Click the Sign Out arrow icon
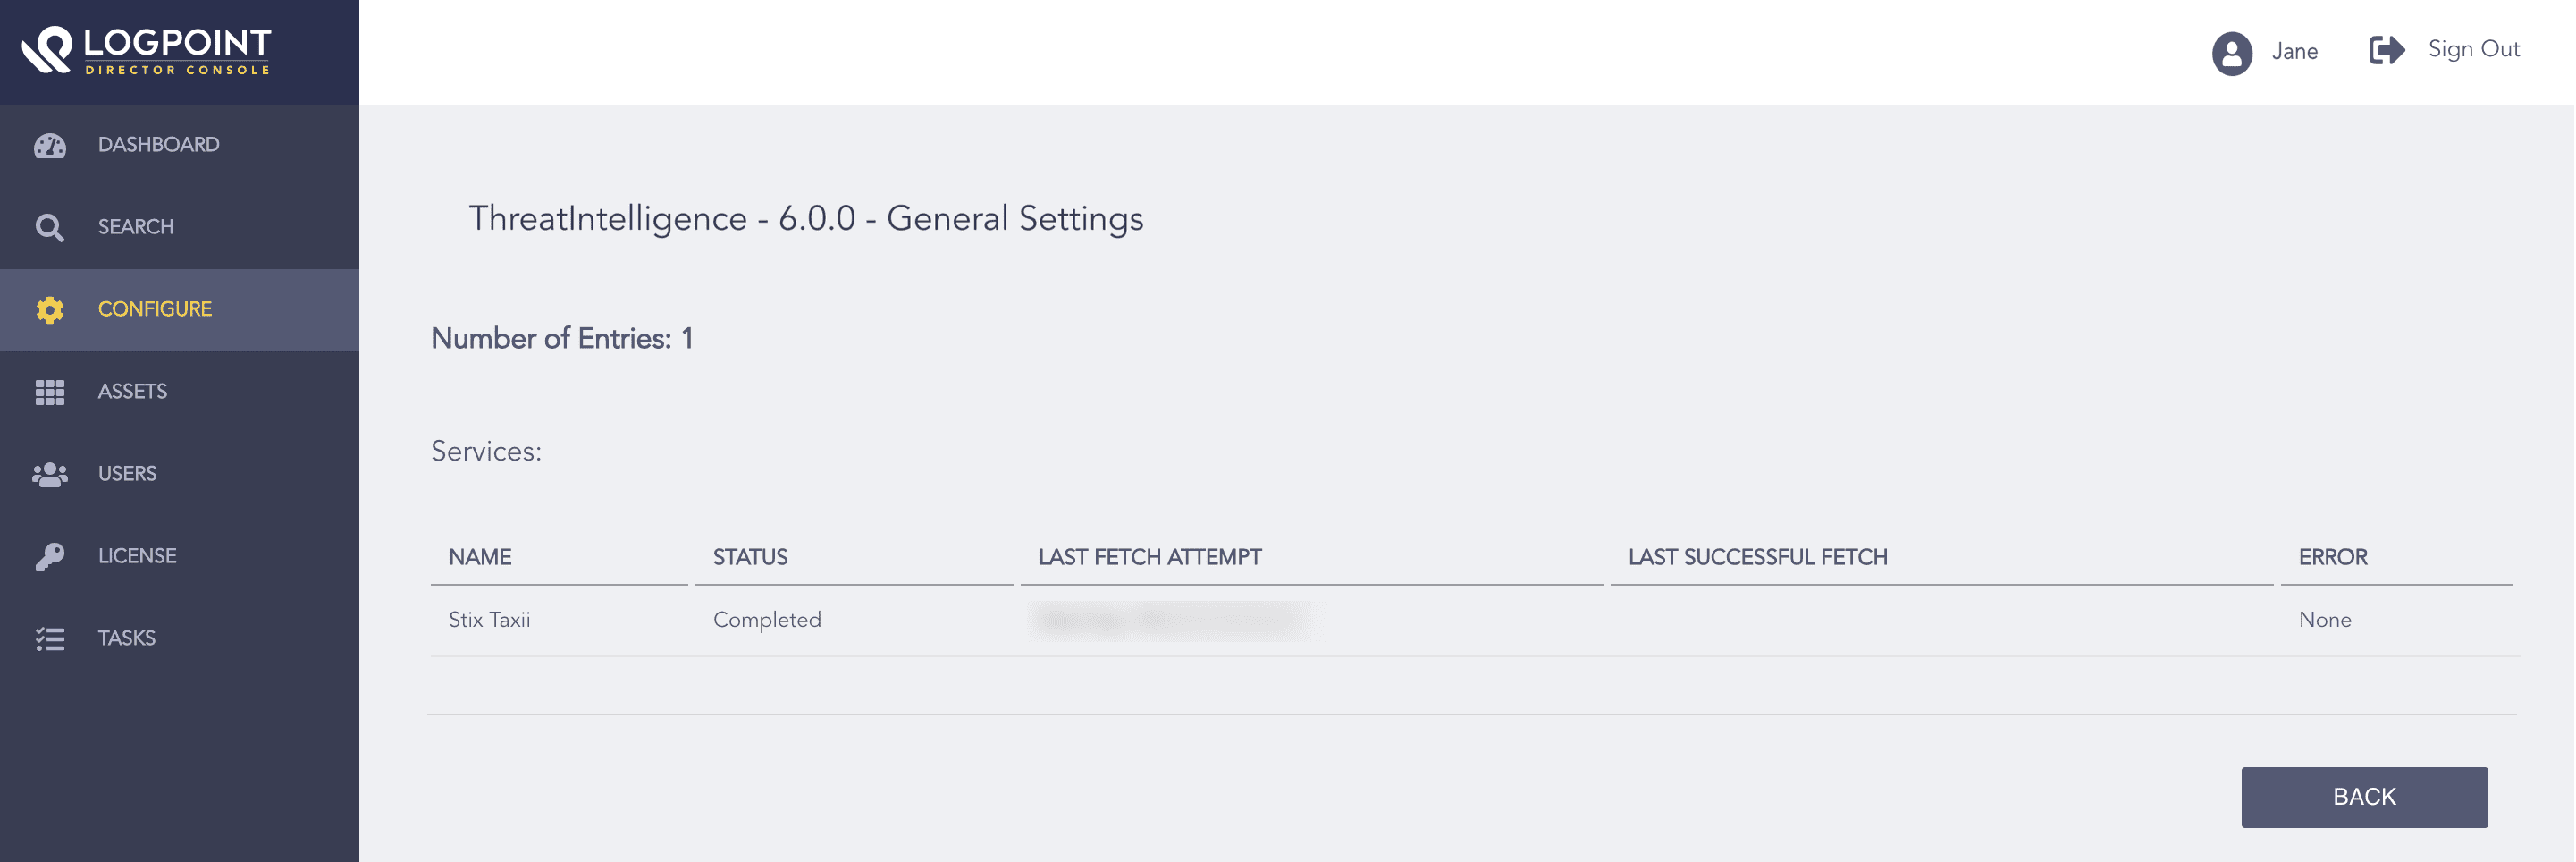This screenshot has width=2576, height=862. tap(2386, 50)
